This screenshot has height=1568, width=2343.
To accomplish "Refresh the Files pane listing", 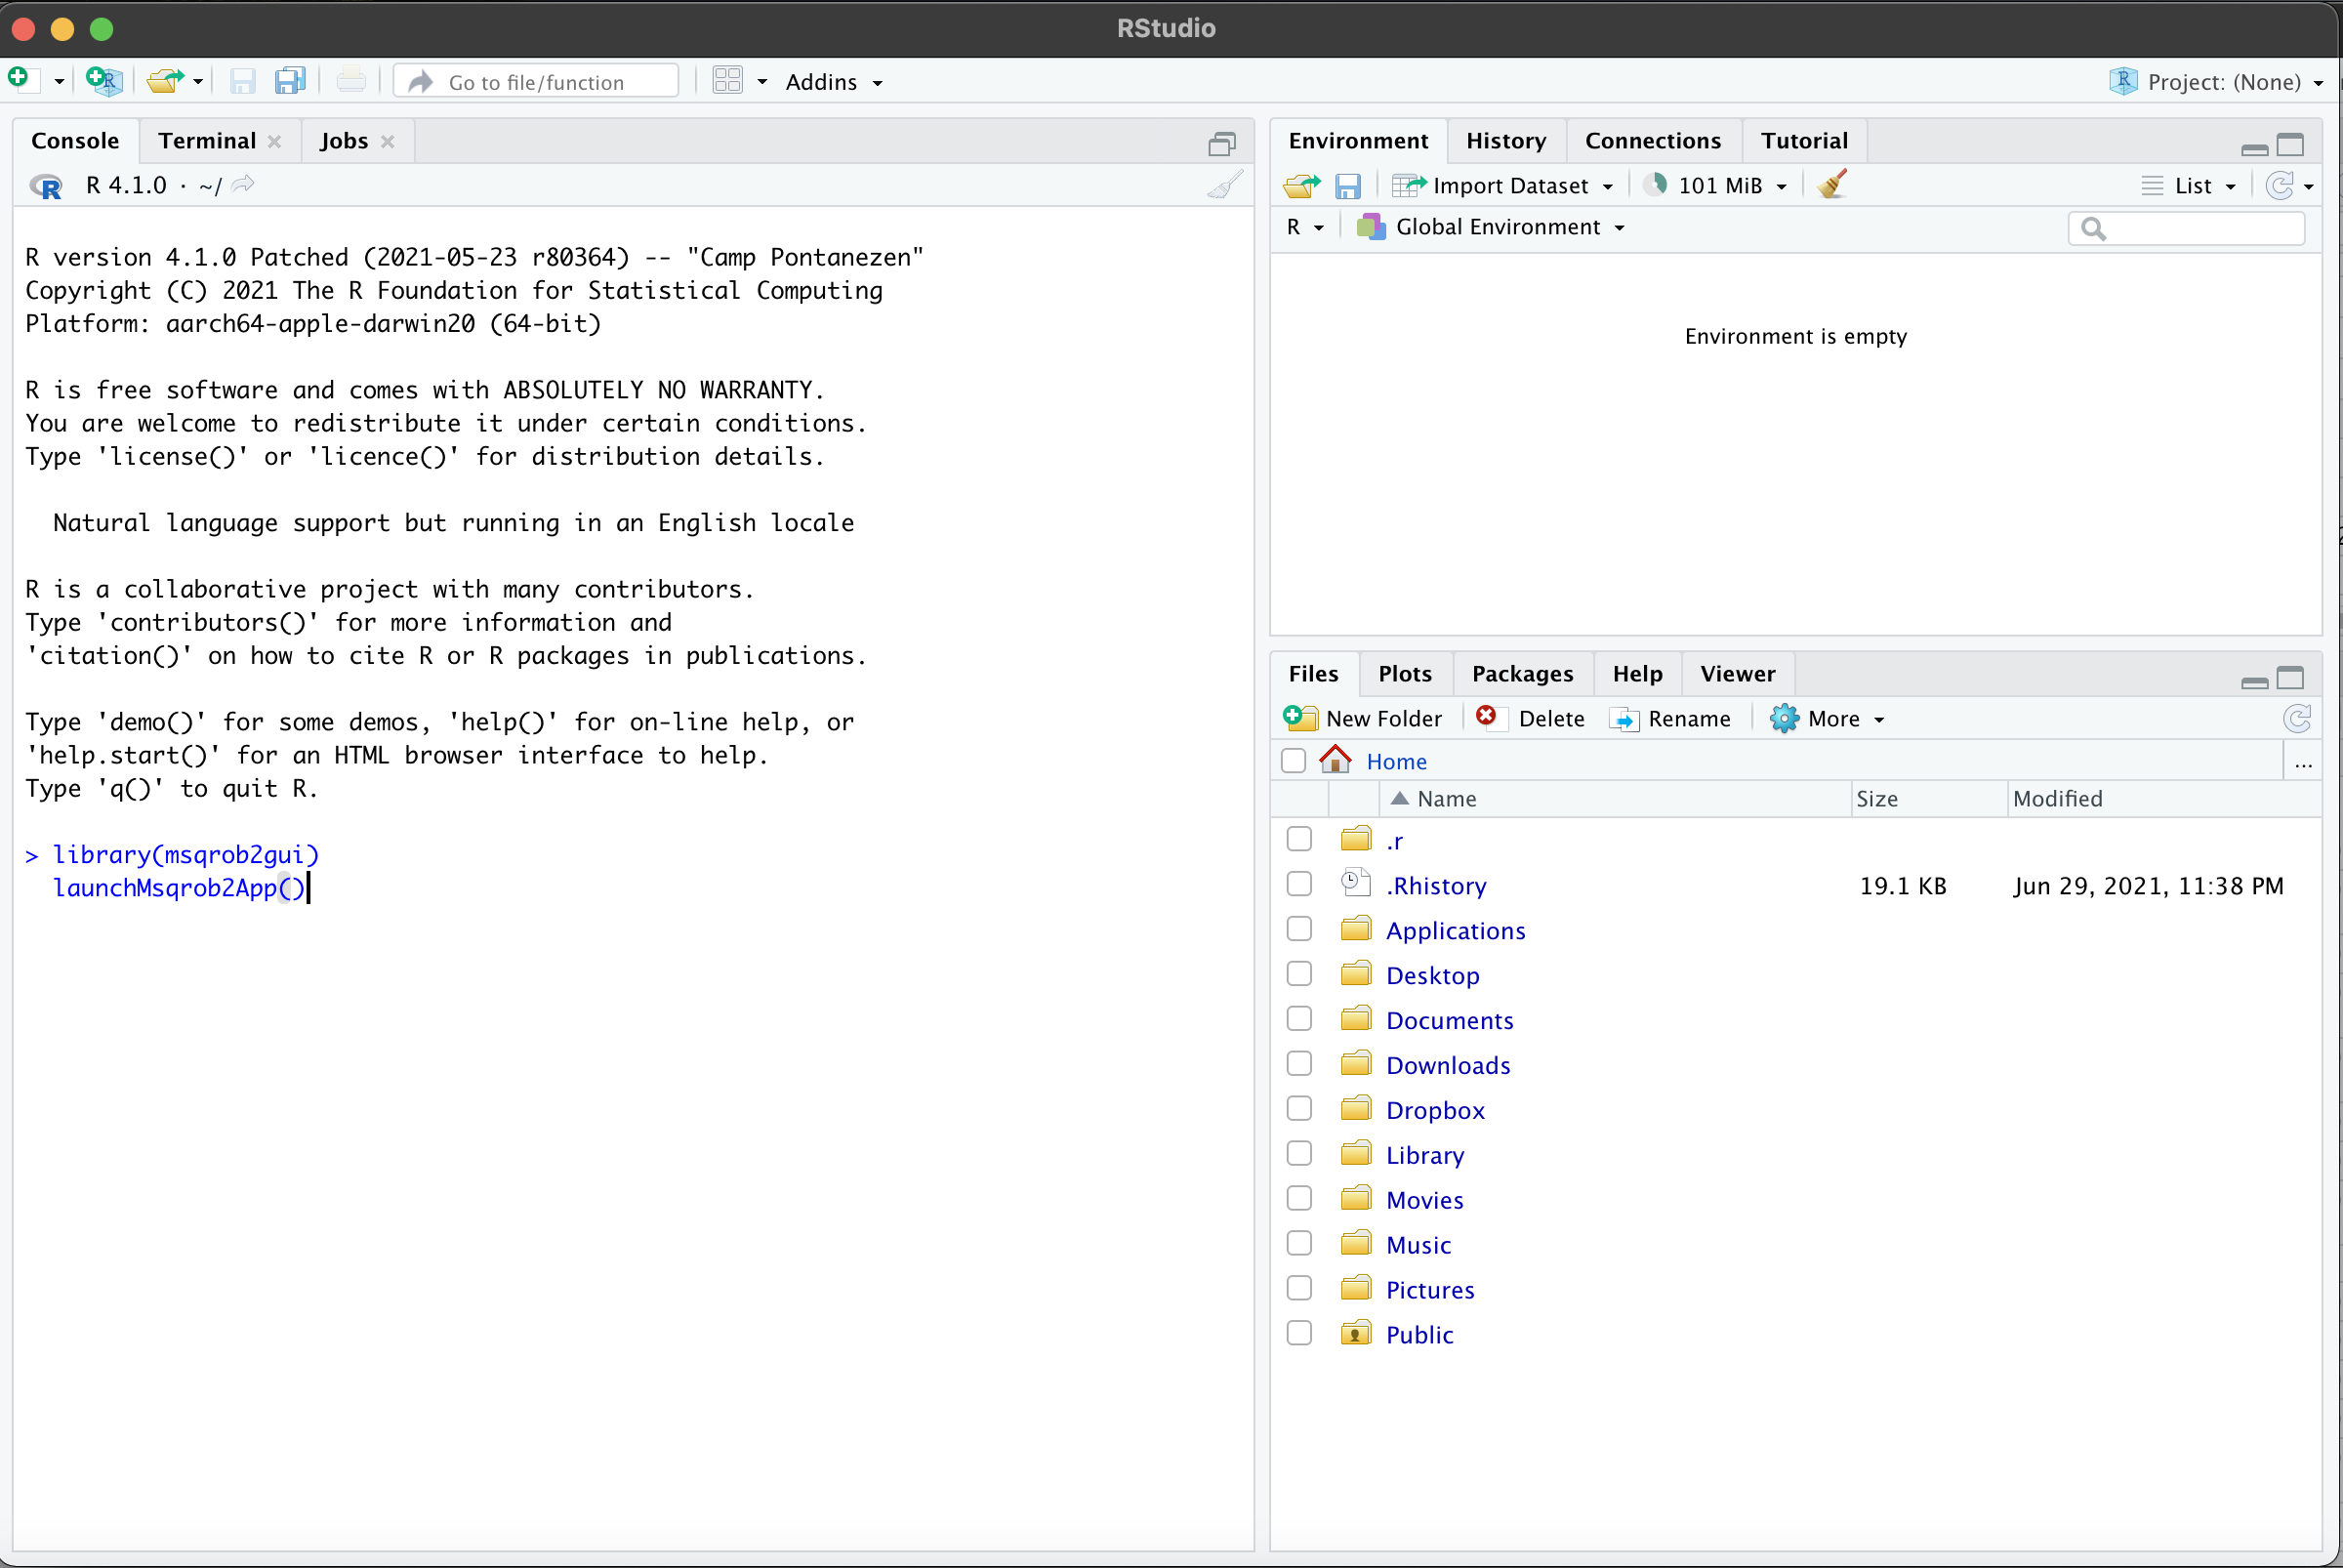I will click(2297, 718).
